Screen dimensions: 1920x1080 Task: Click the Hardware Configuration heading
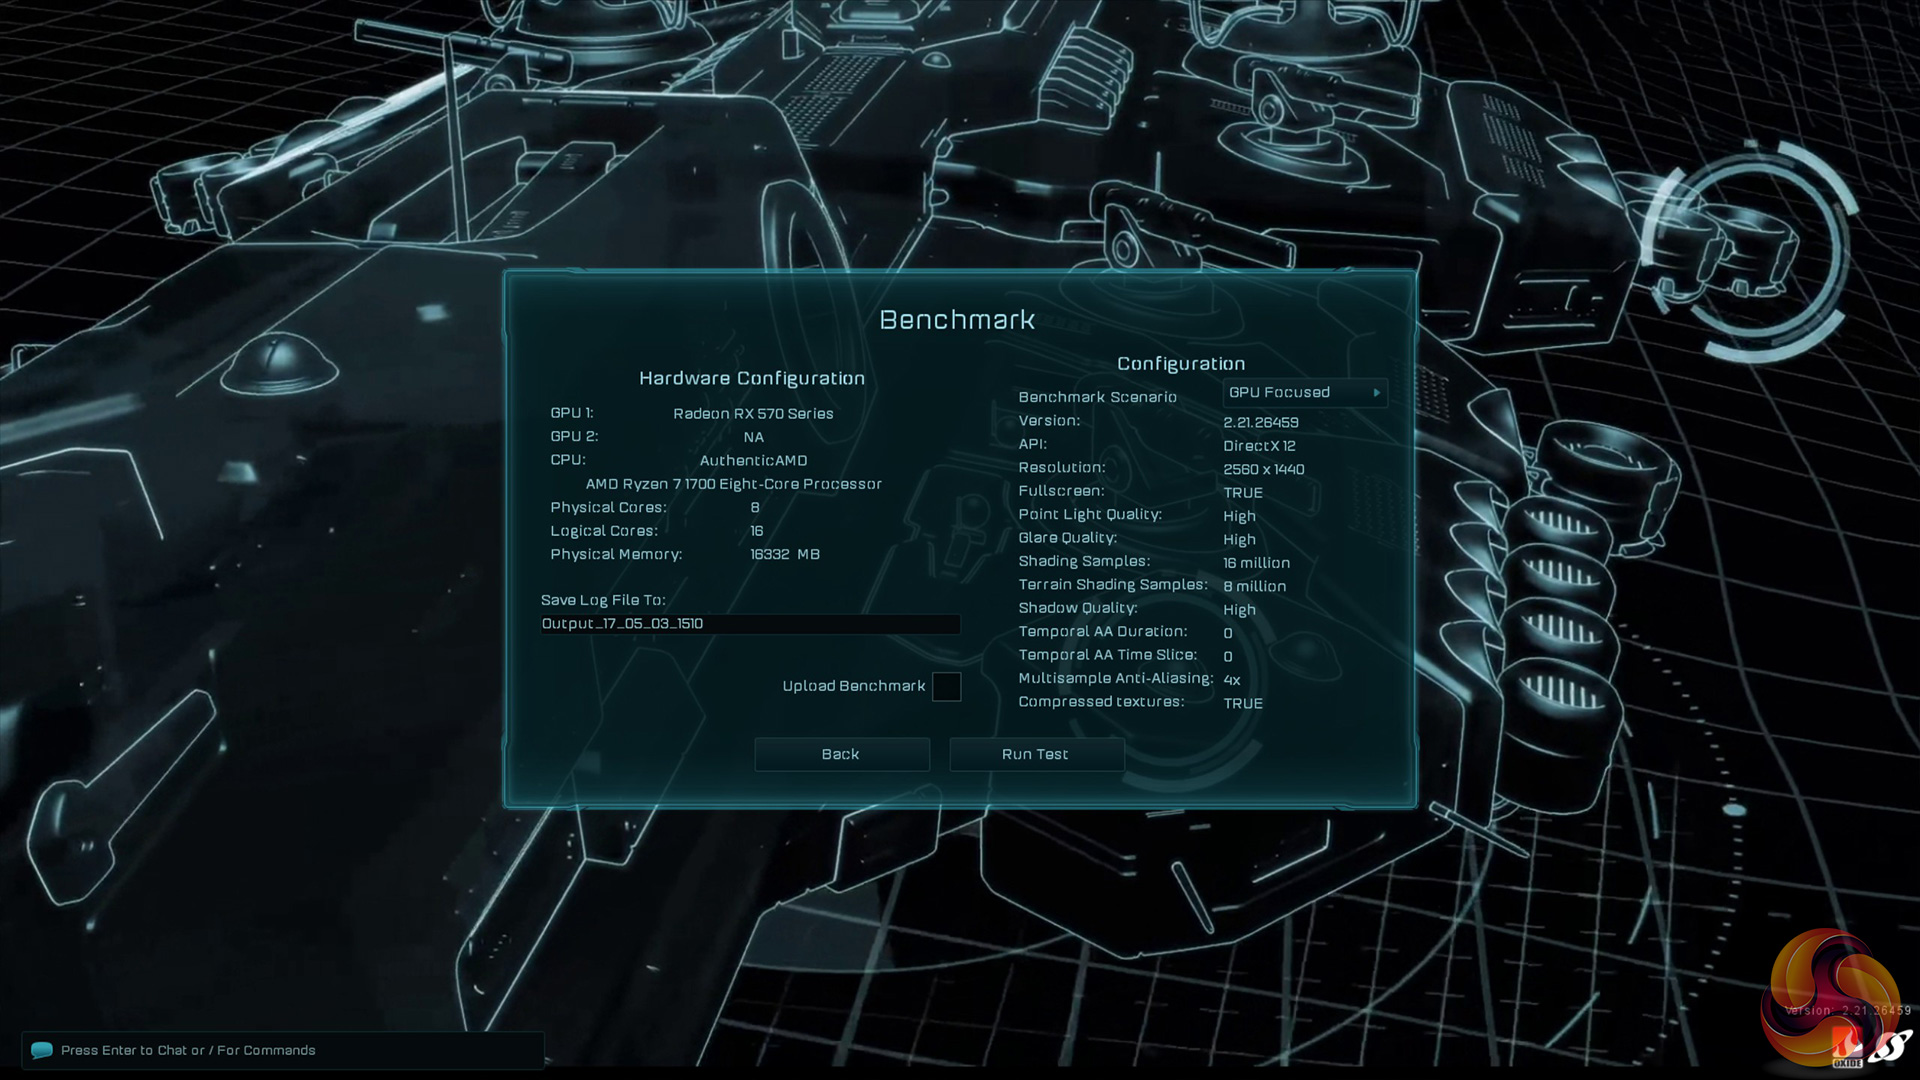[752, 378]
